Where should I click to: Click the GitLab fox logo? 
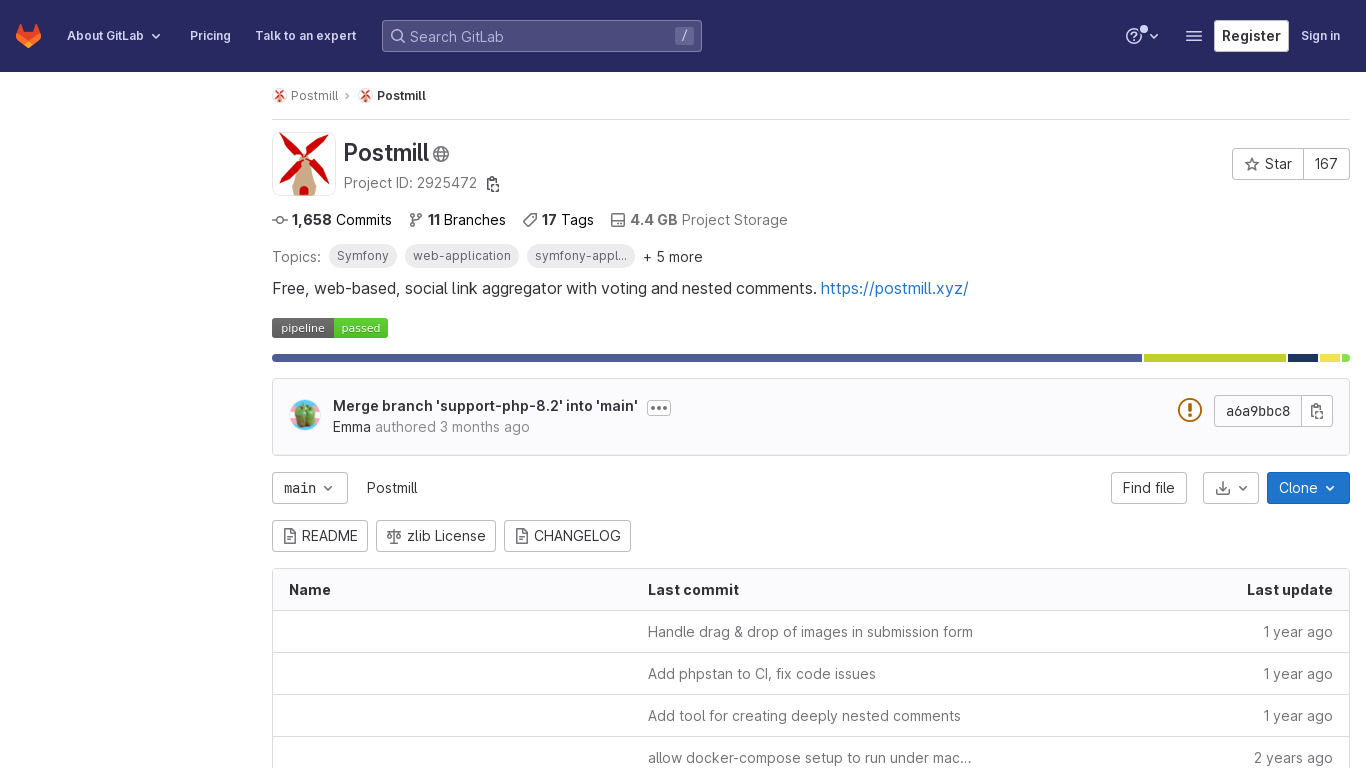(28, 36)
